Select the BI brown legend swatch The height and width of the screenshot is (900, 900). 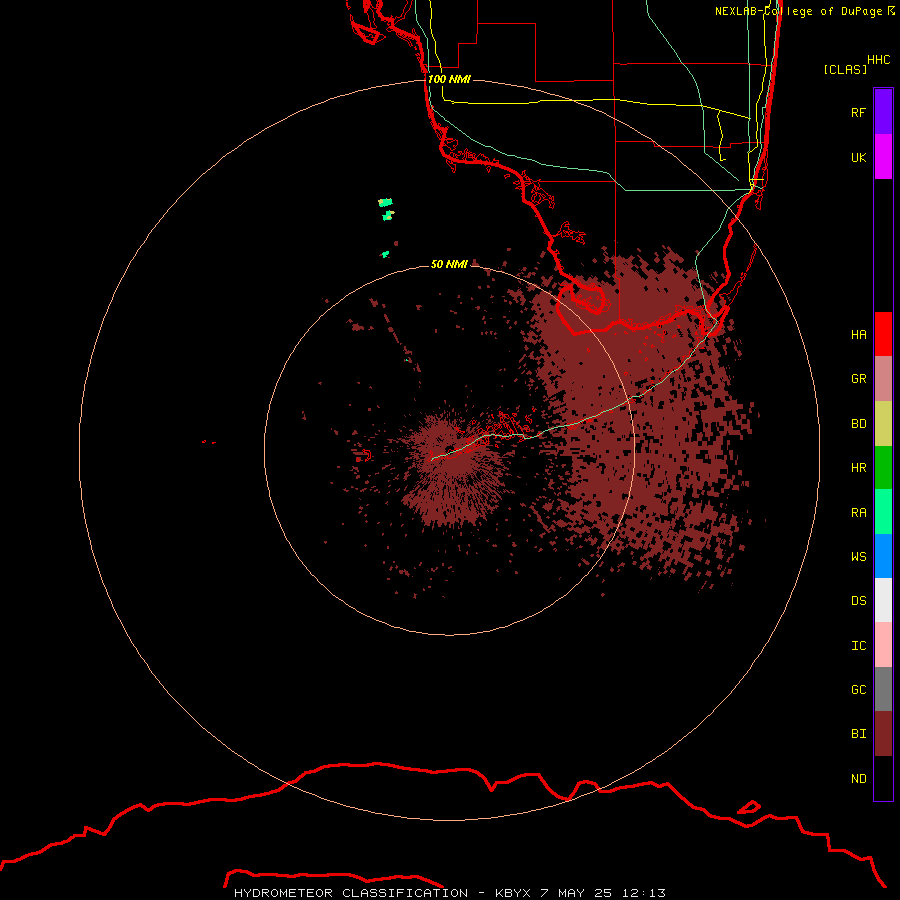point(883,734)
